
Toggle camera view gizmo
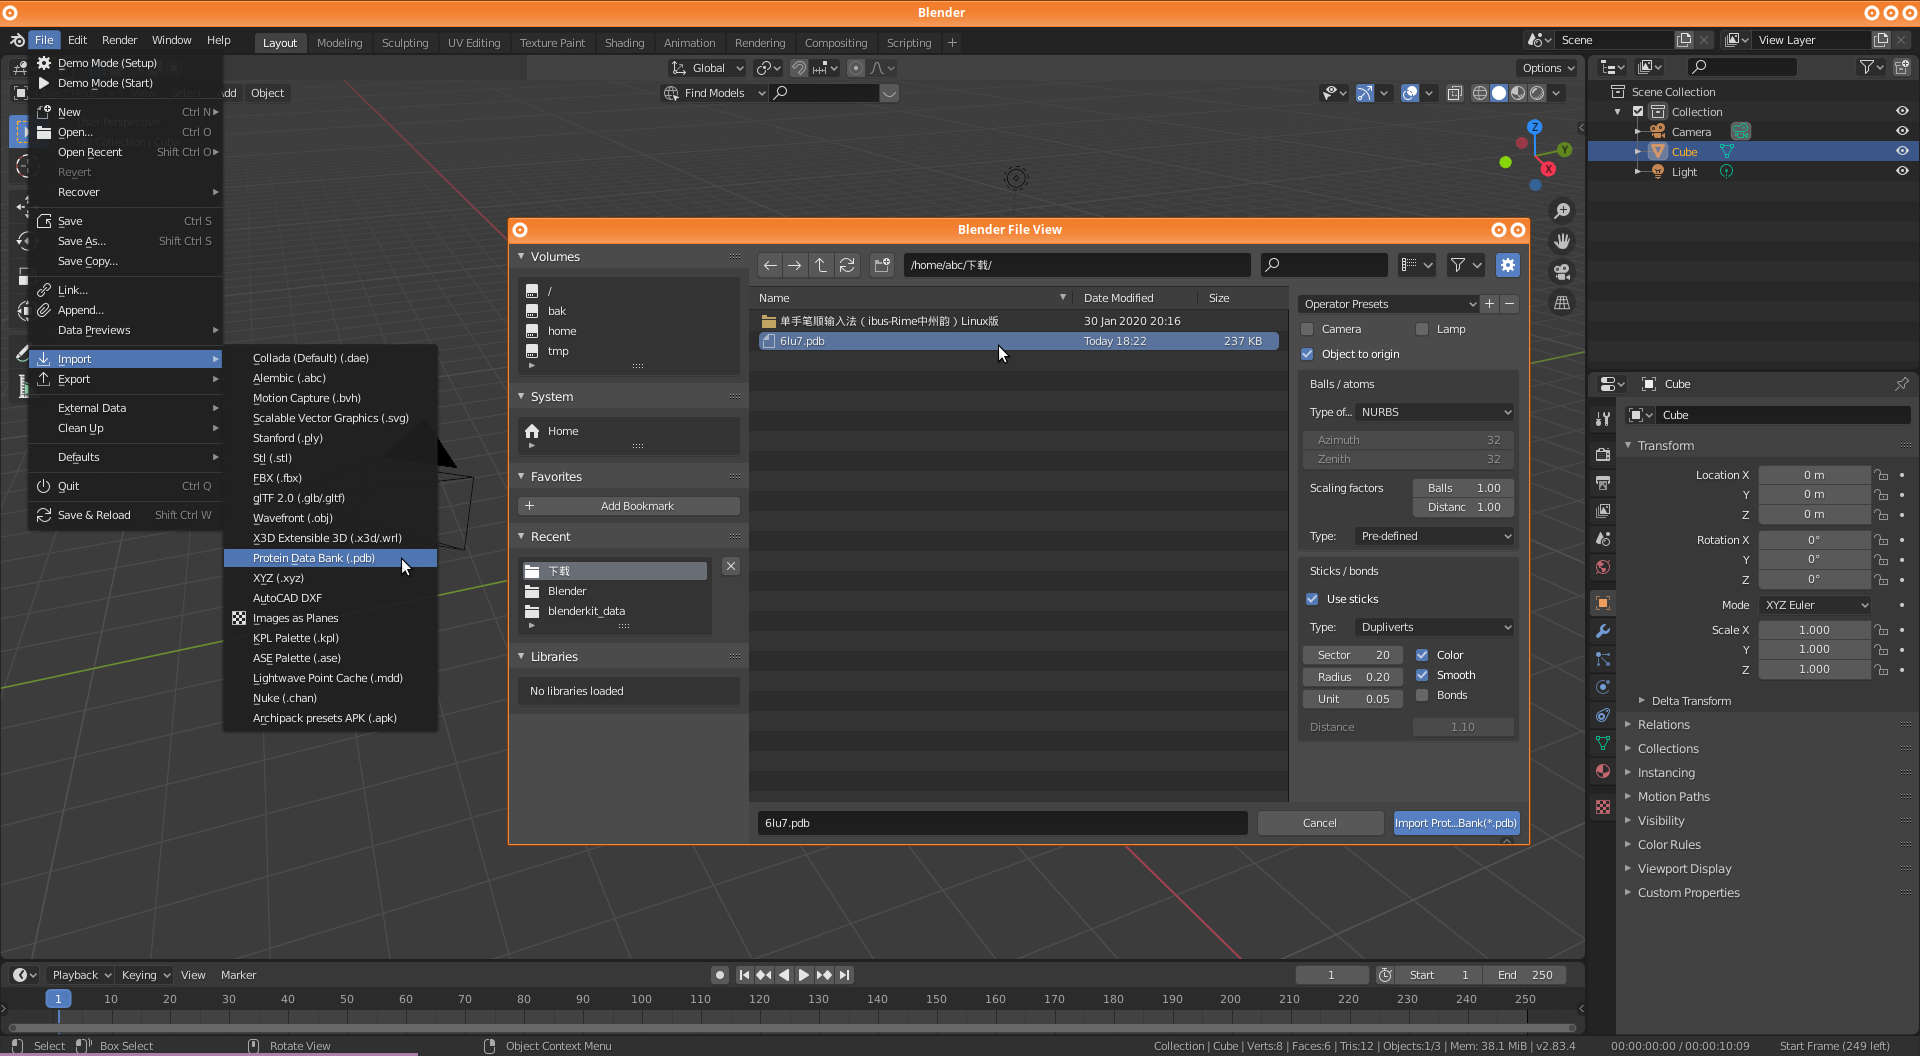pyautogui.click(x=1561, y=272)
